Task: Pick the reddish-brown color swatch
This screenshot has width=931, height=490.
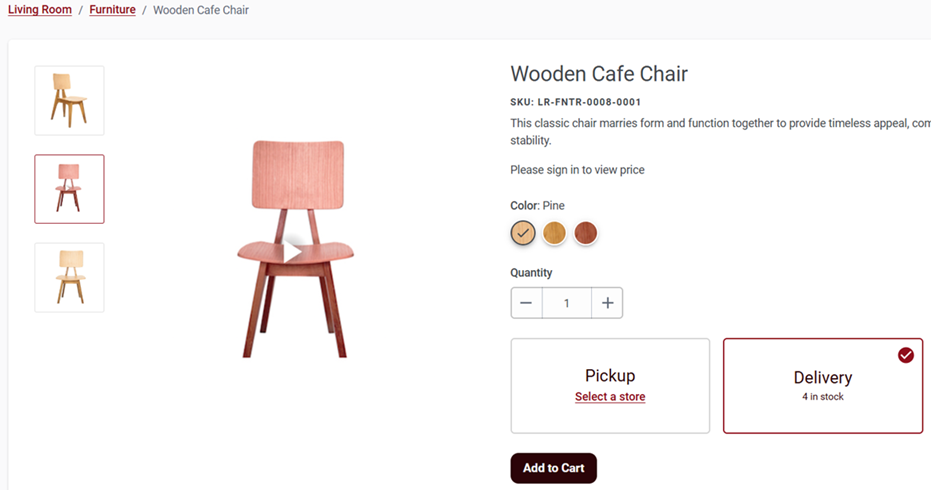Action: coord(585,233)
